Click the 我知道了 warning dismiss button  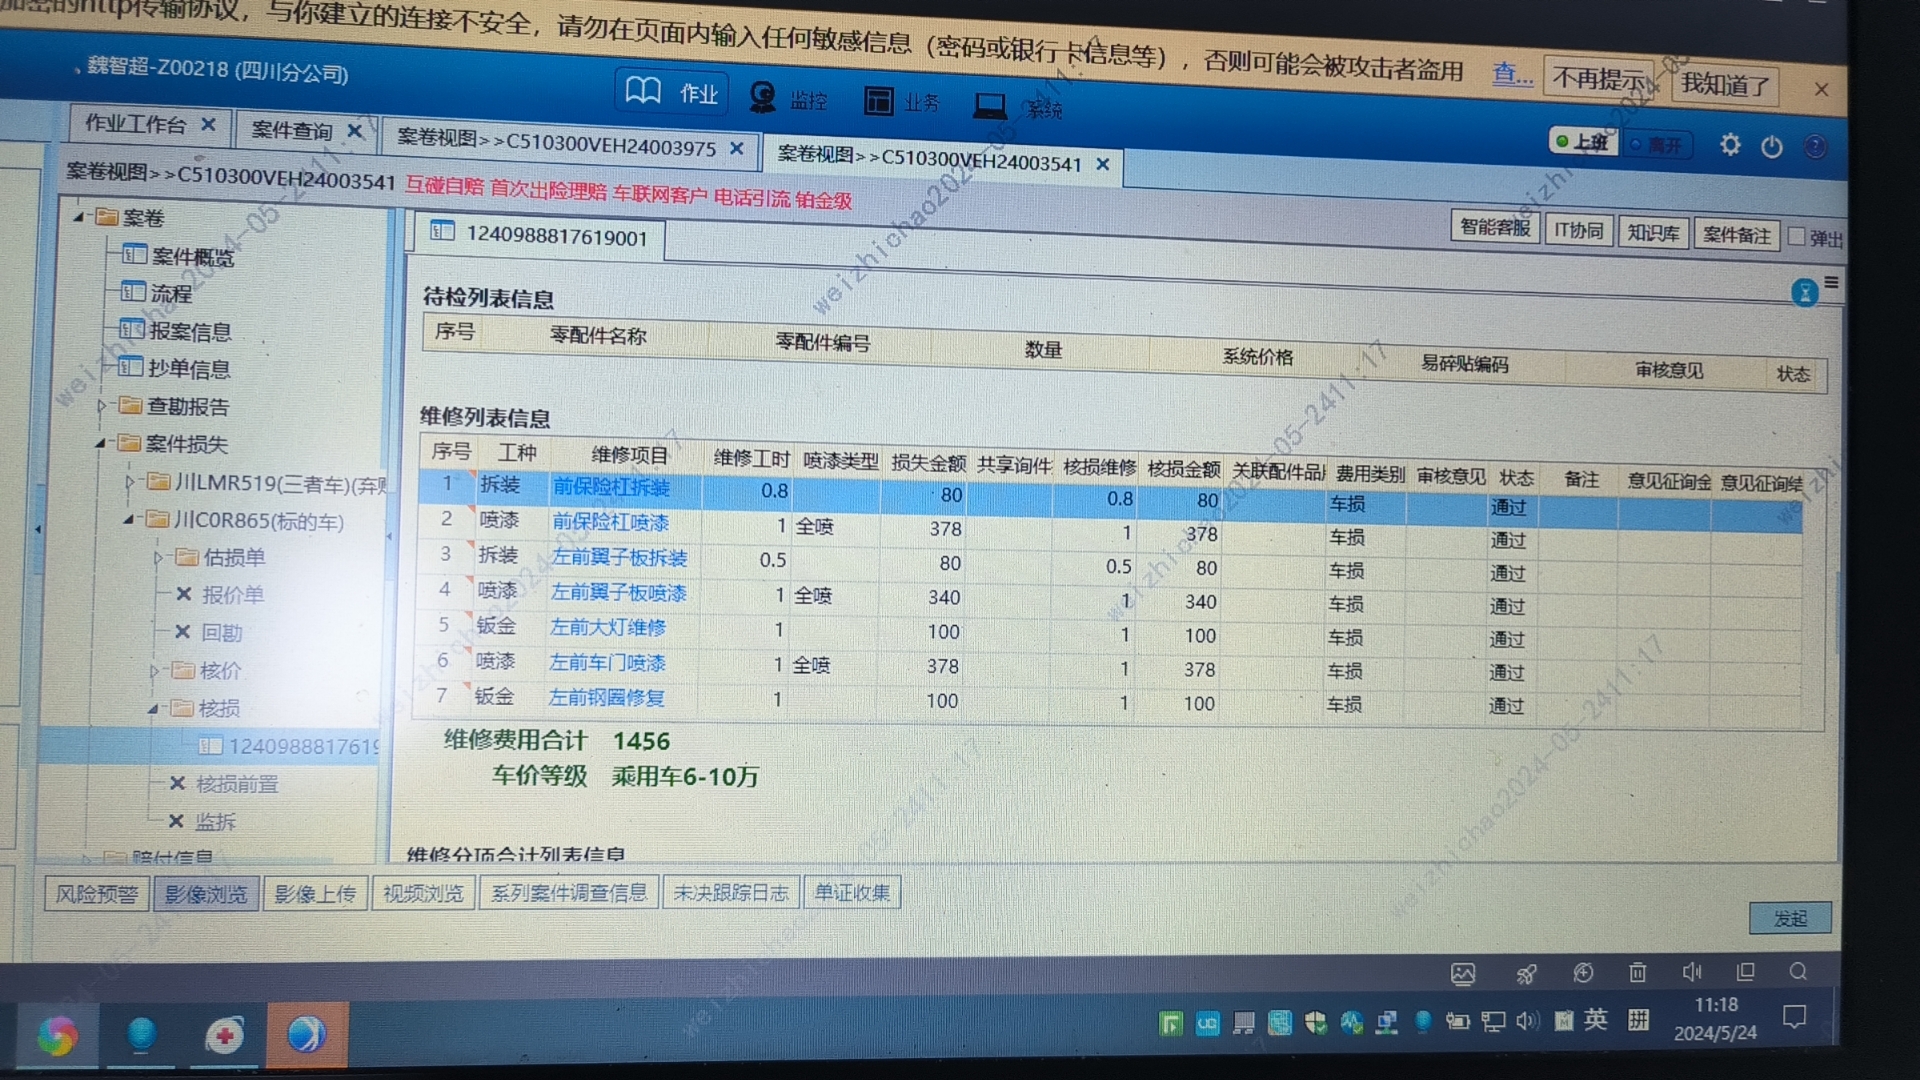coord(1725,84)
